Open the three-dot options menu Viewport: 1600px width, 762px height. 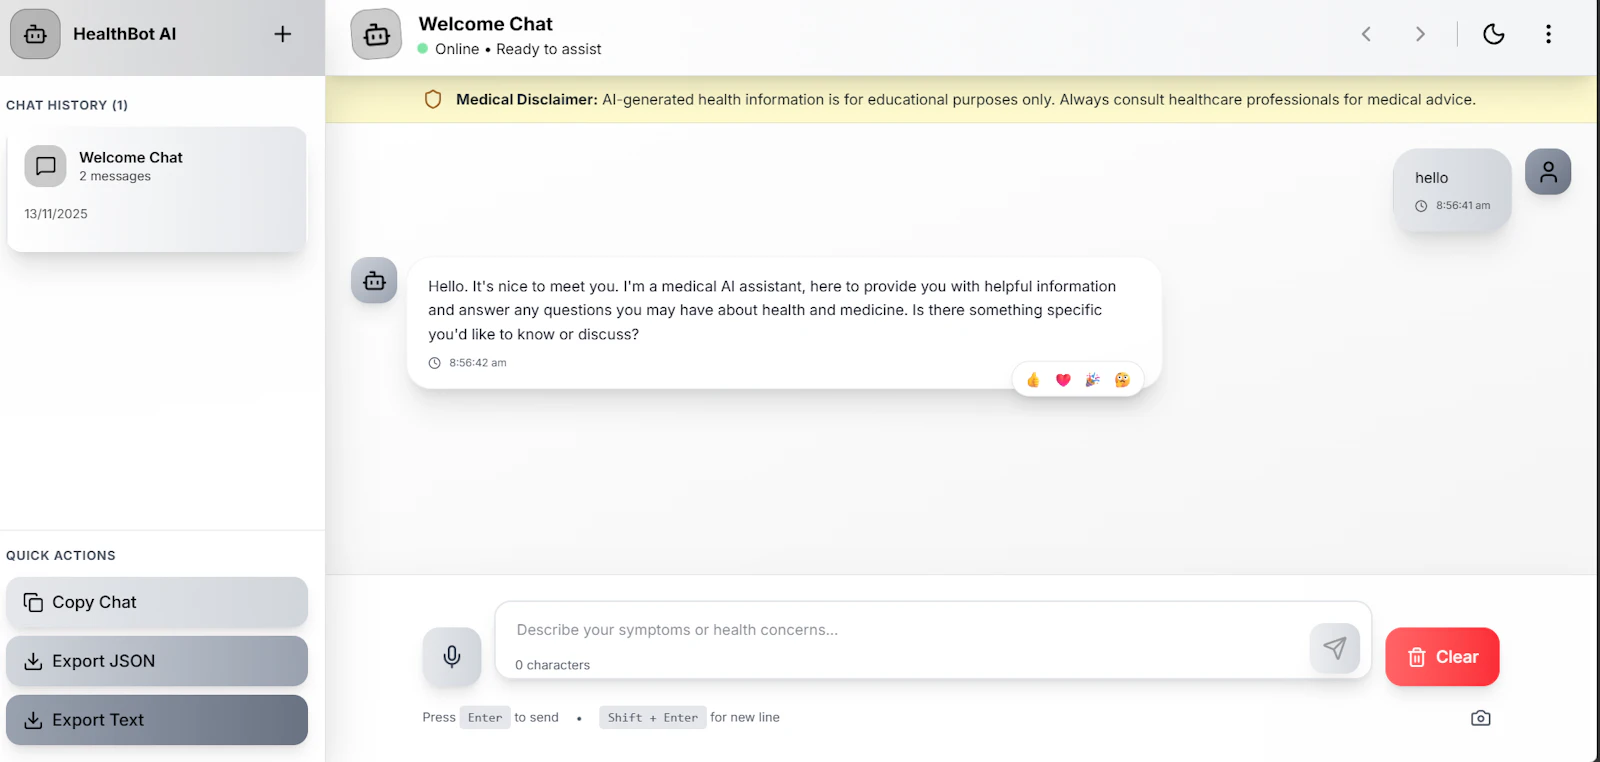[1548, 34]
